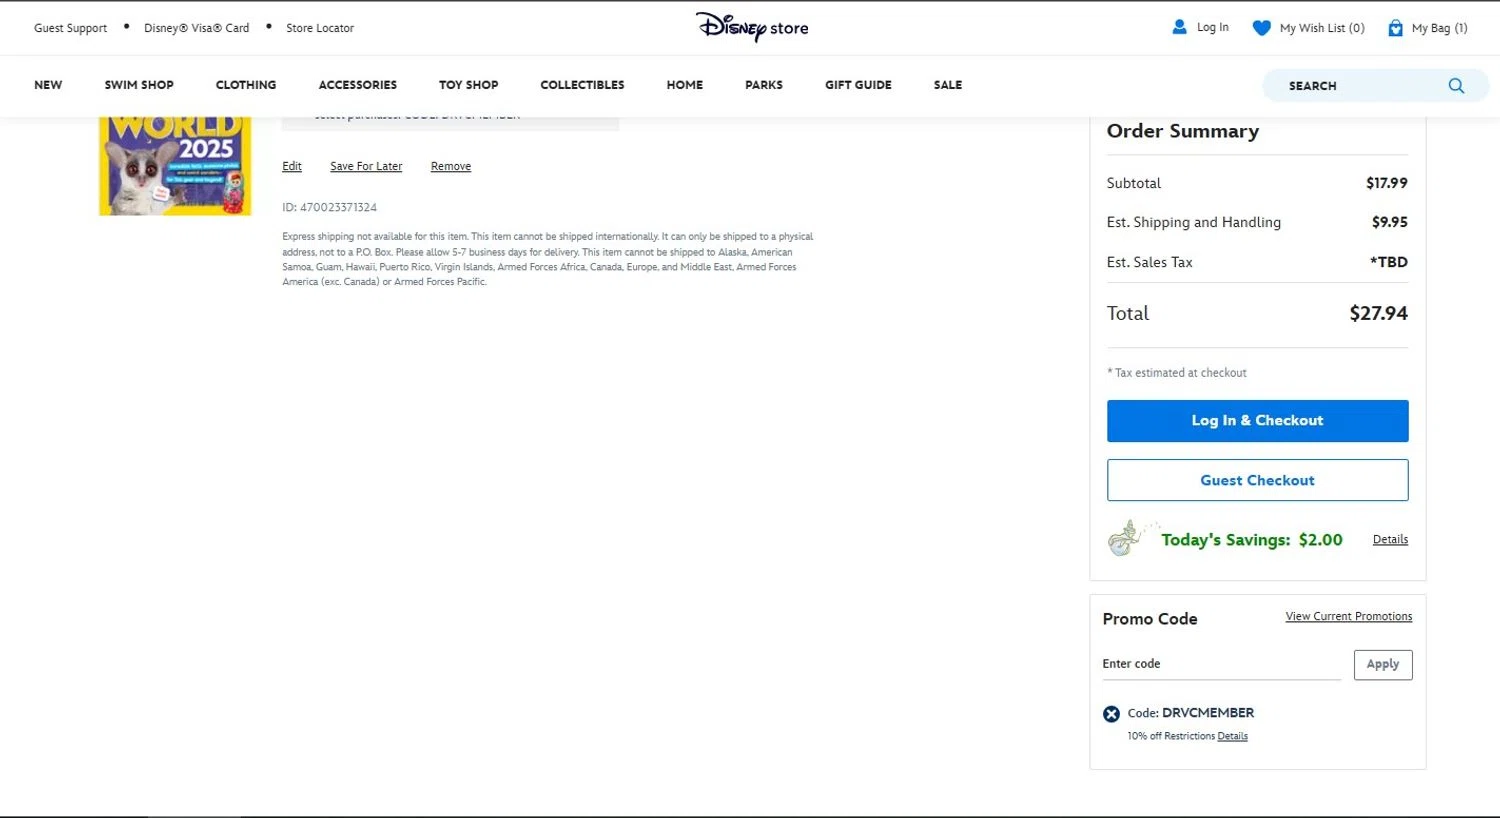Open Store Locator link
Screen dimensions: 1500x818
coord(320,28)
